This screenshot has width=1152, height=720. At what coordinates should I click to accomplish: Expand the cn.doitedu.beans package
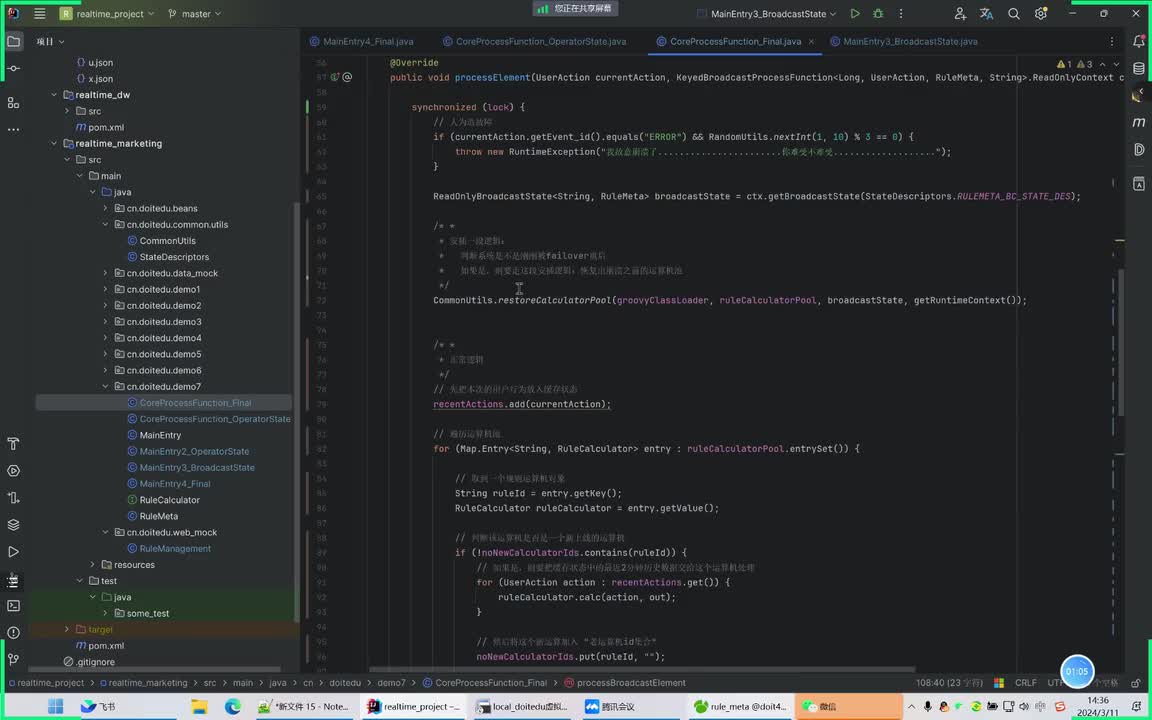(105, 208)
